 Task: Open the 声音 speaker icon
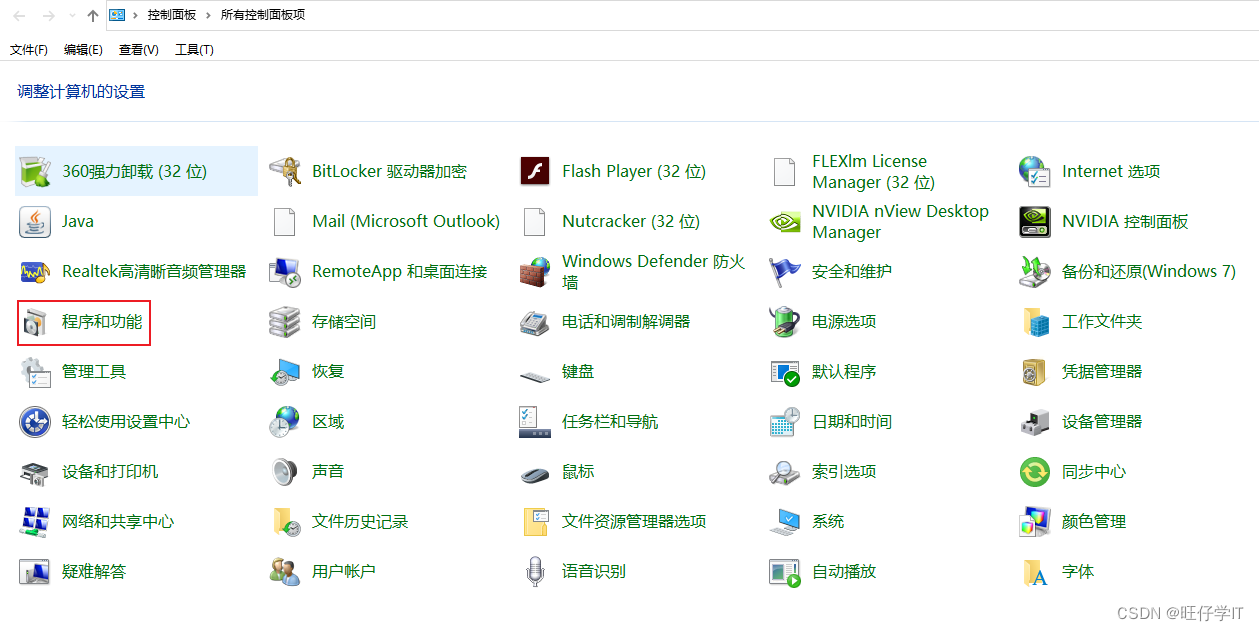(285, 471)
